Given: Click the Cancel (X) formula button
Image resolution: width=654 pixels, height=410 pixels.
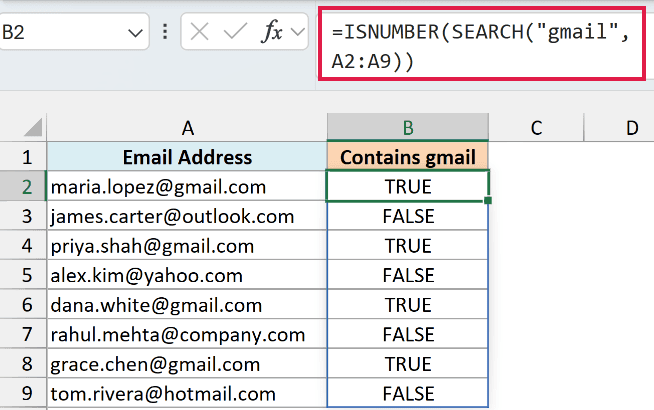Looking at the screenshot, I should 199,32.
